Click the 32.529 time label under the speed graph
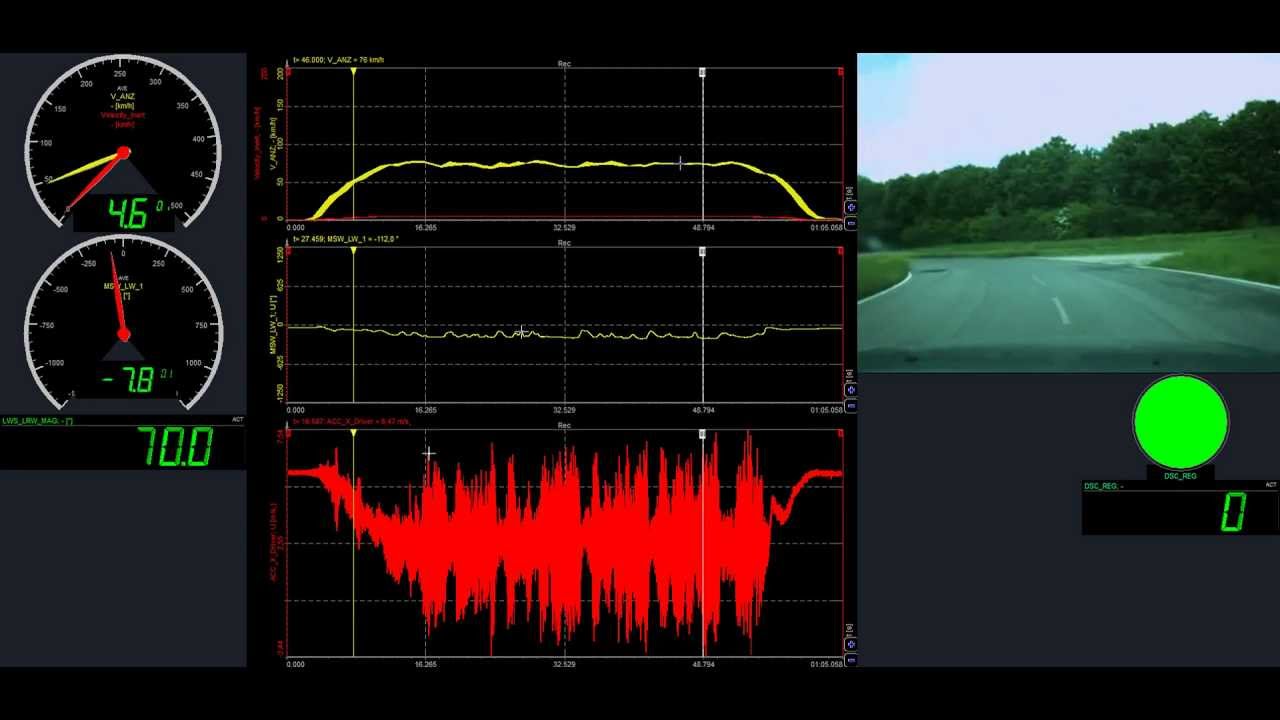 pyautogui.click(x=564, y=228)
